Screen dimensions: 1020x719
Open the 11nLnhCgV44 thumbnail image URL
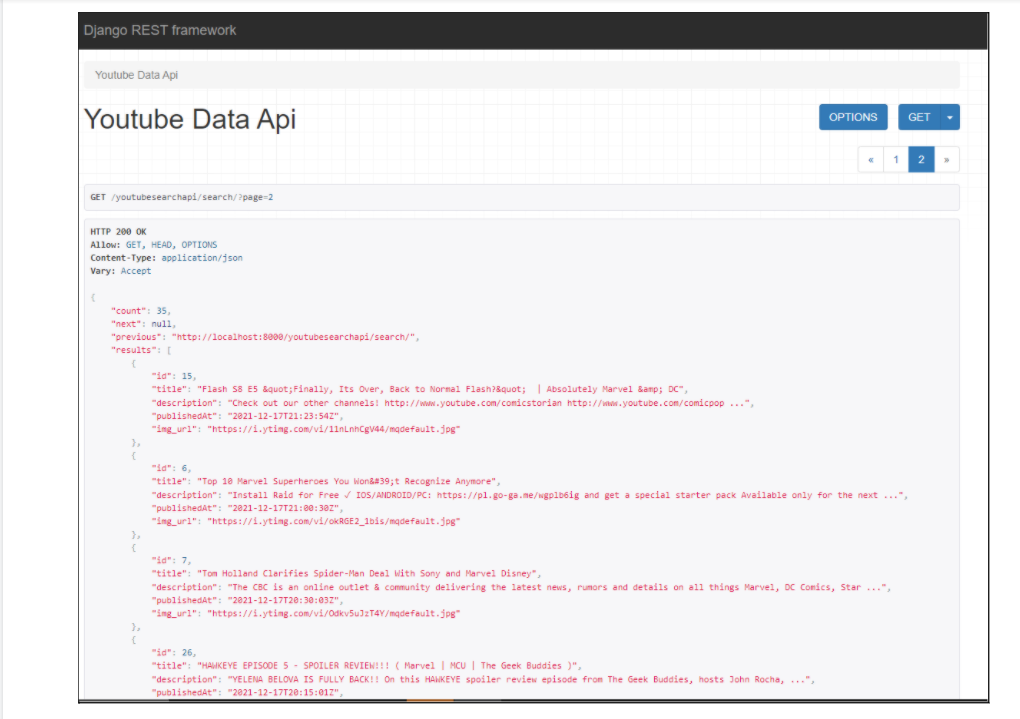tap(334, 429)
